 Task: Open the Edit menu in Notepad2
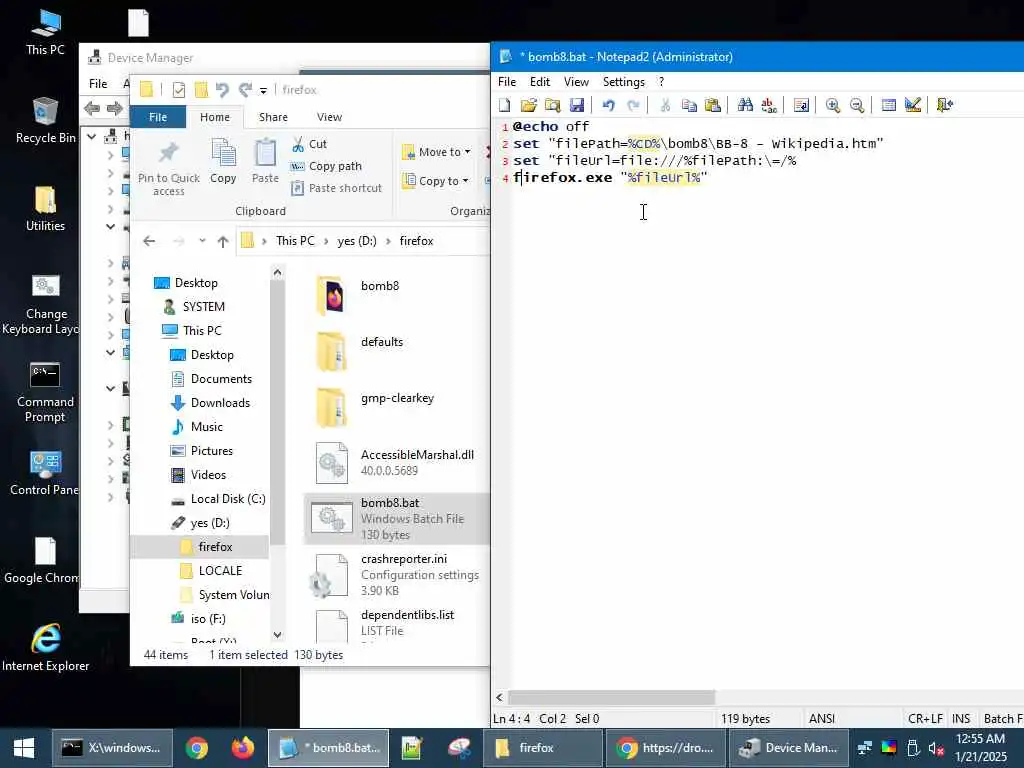[x=539, y=82]
